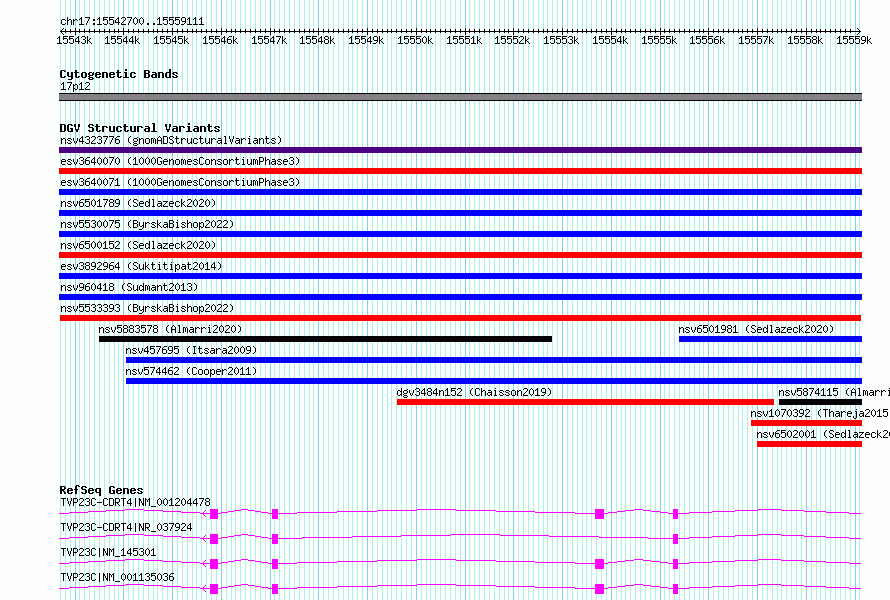This screenshot has width=890, height=600.
Task: Select the esv3640071 blue variant bar
Action: pos(460,192)
